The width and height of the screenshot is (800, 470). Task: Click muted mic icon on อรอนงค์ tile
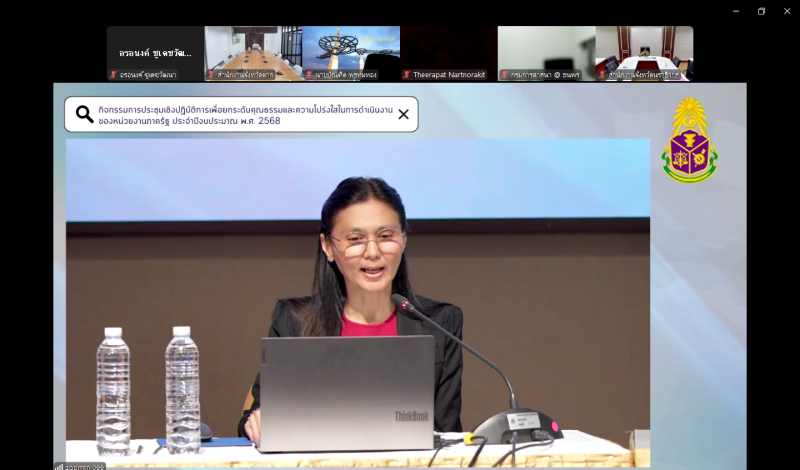tap(113, 75)
